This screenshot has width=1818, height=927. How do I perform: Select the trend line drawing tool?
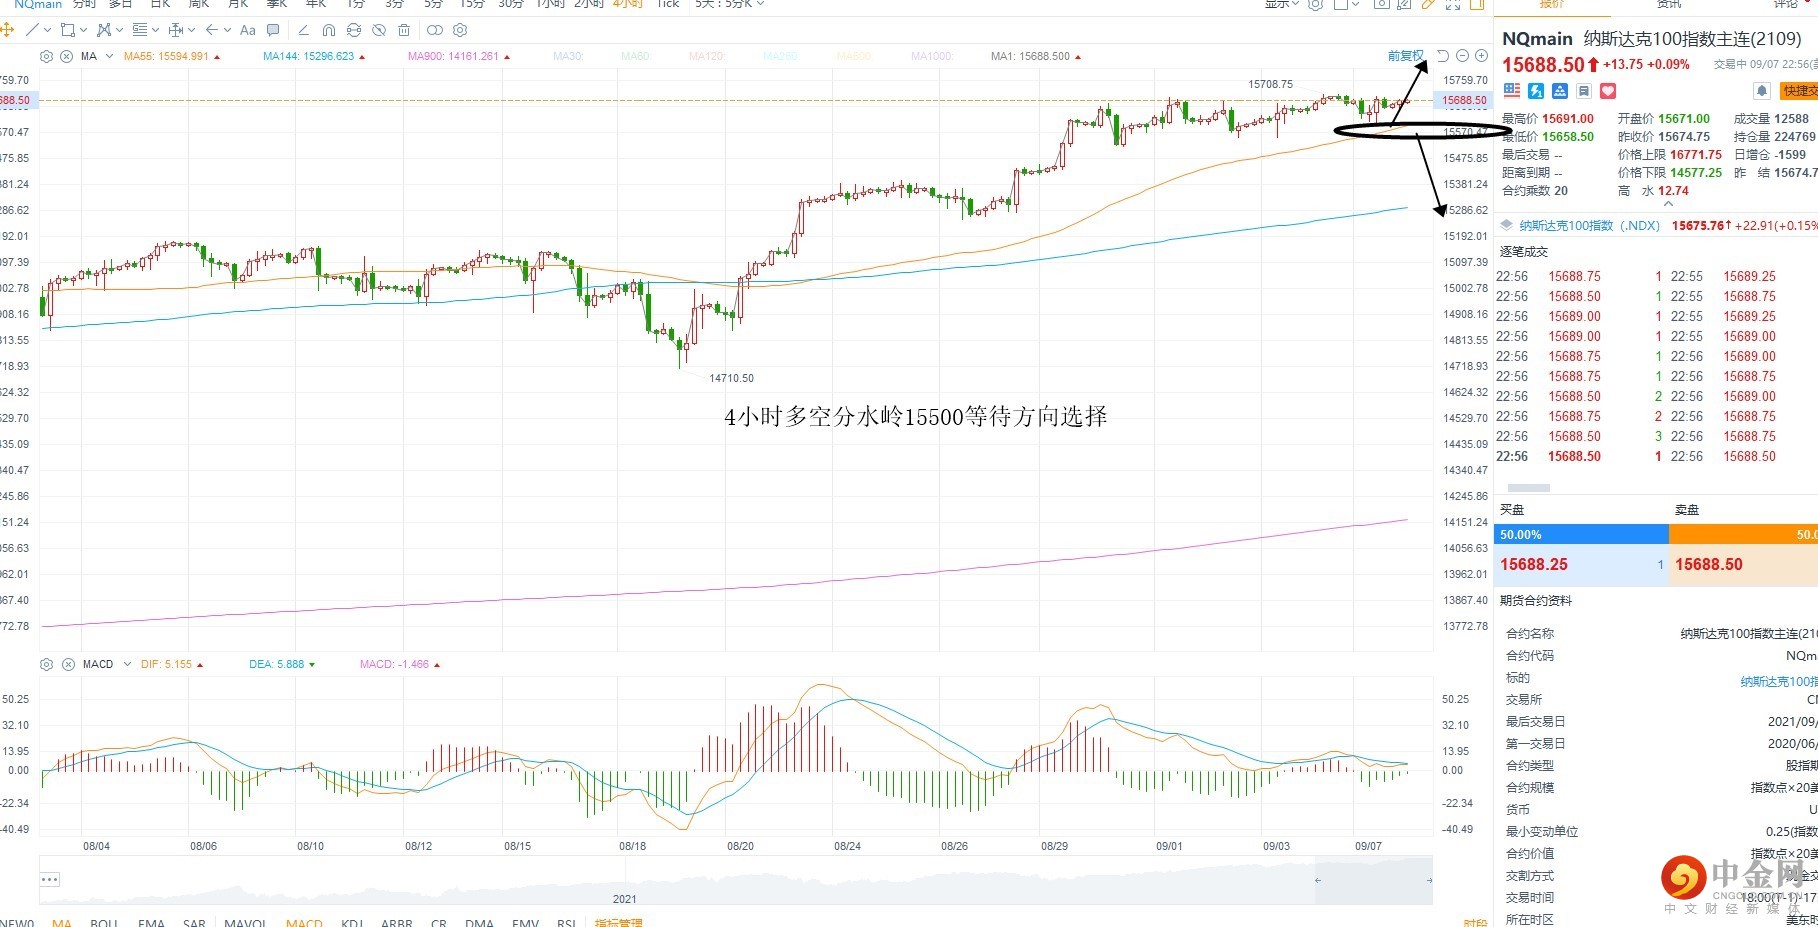pyautogui.click(x=33, y=30)
